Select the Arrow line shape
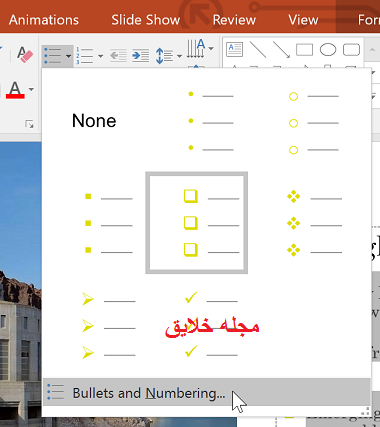The width and height of the screenshot is (380, 427). click(x=281, y=50)
